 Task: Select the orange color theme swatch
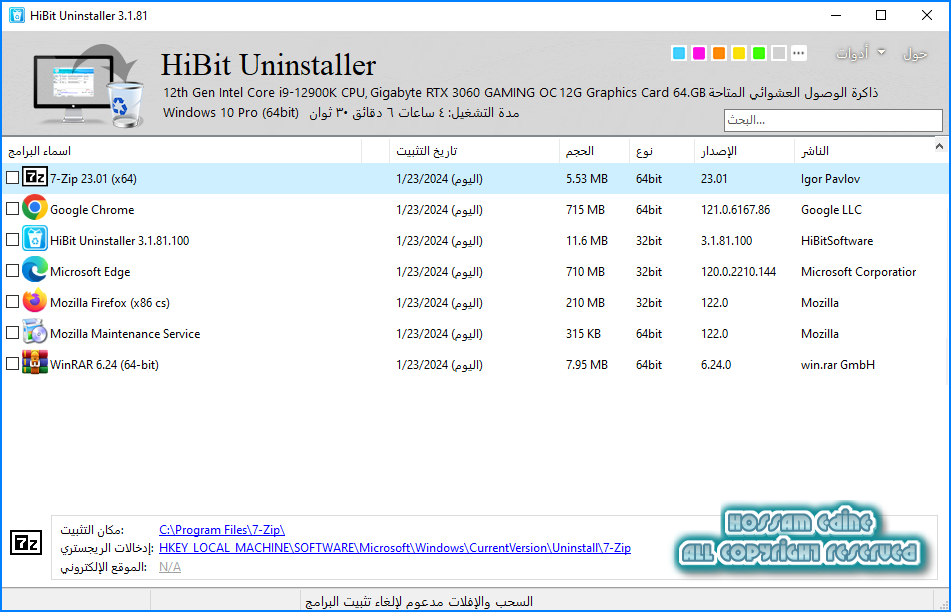coord(719,53)
